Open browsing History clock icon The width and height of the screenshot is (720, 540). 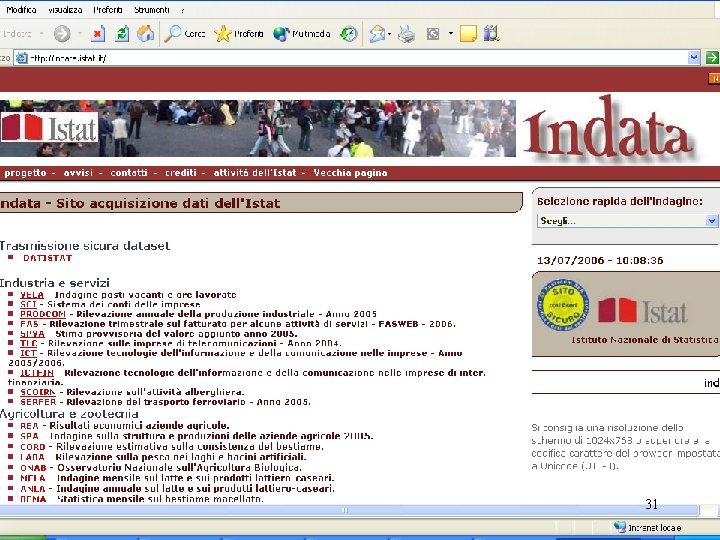coord(349,34)
